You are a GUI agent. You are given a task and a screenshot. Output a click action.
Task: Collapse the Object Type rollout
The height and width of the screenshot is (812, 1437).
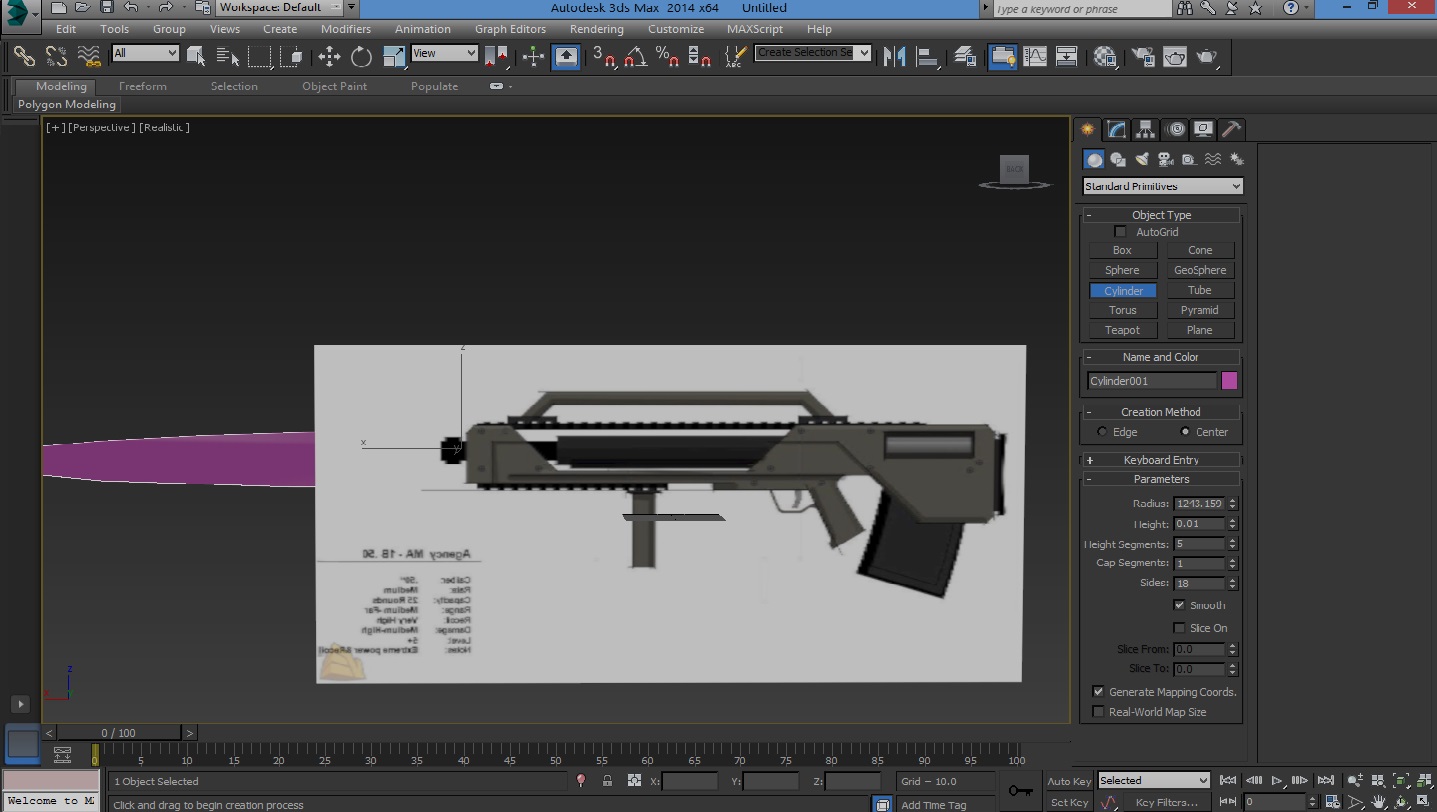click(1161, 215)
